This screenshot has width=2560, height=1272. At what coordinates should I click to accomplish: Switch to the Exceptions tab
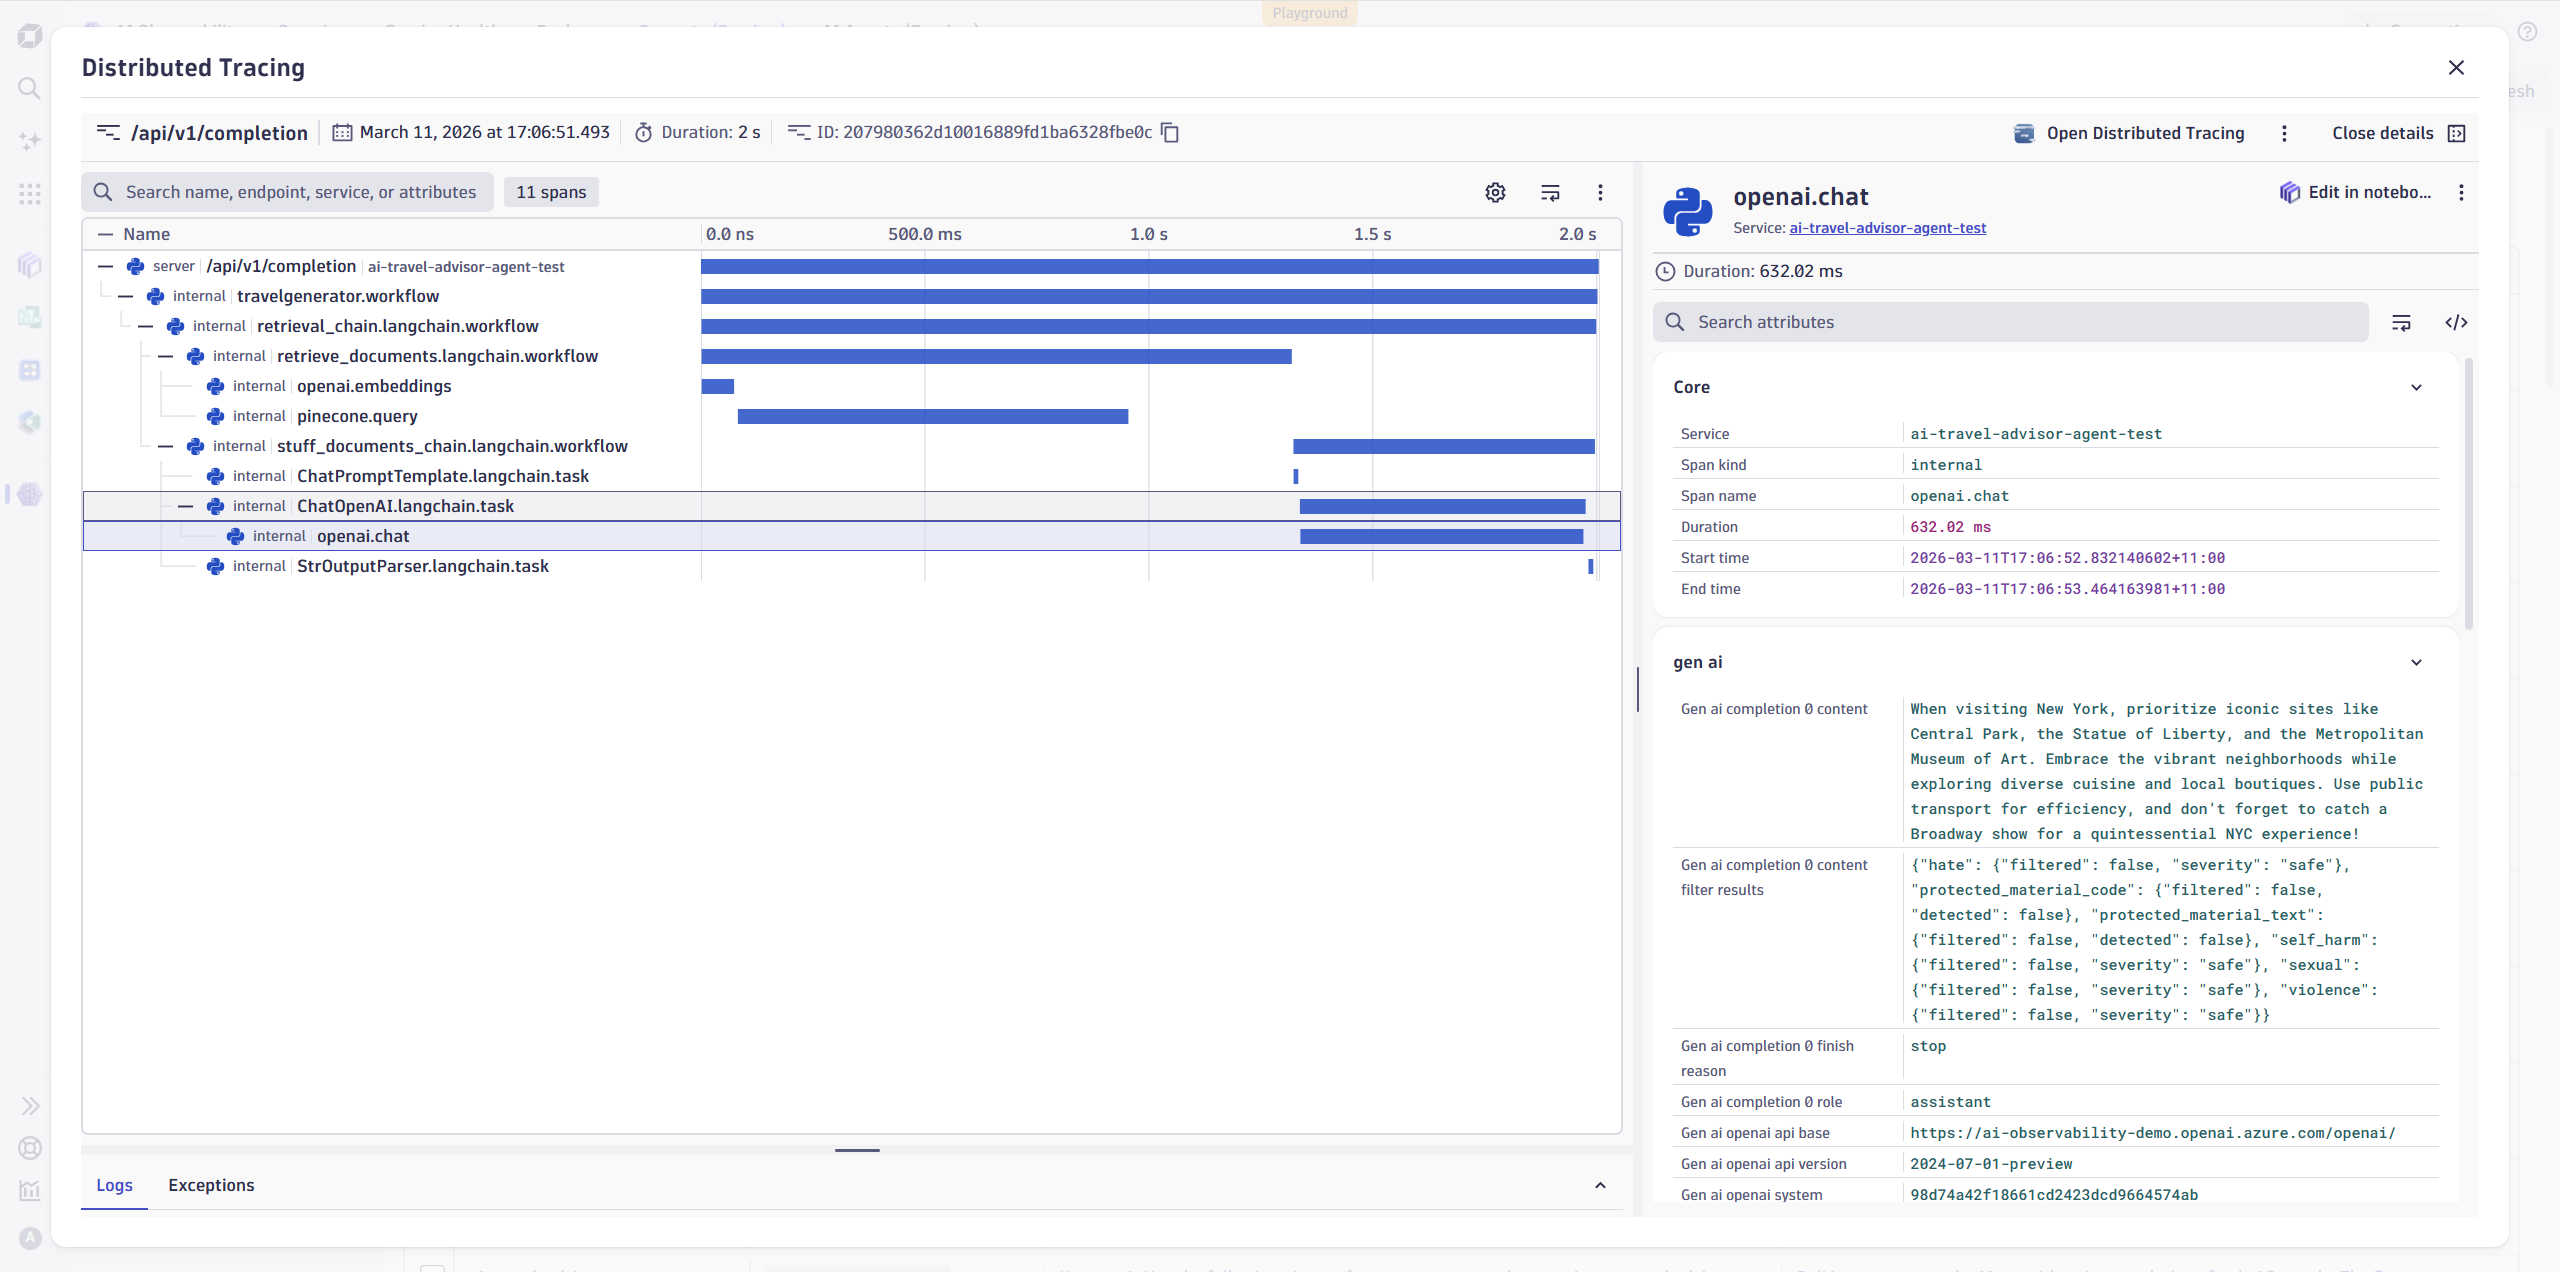point(211,1185)
